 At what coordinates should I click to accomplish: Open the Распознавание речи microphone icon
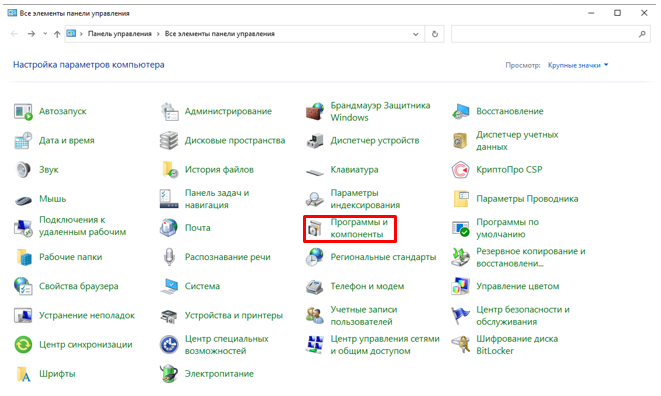[169, 257]
